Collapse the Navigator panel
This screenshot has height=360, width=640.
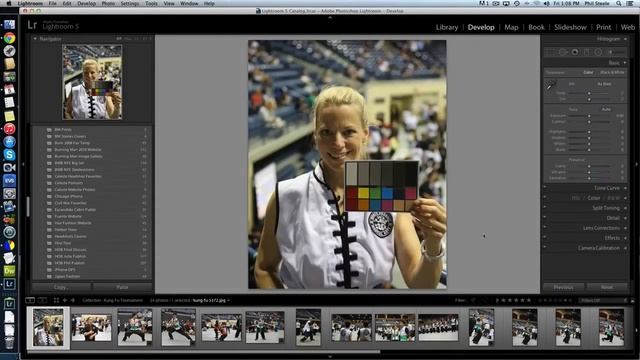pos(35,39)
